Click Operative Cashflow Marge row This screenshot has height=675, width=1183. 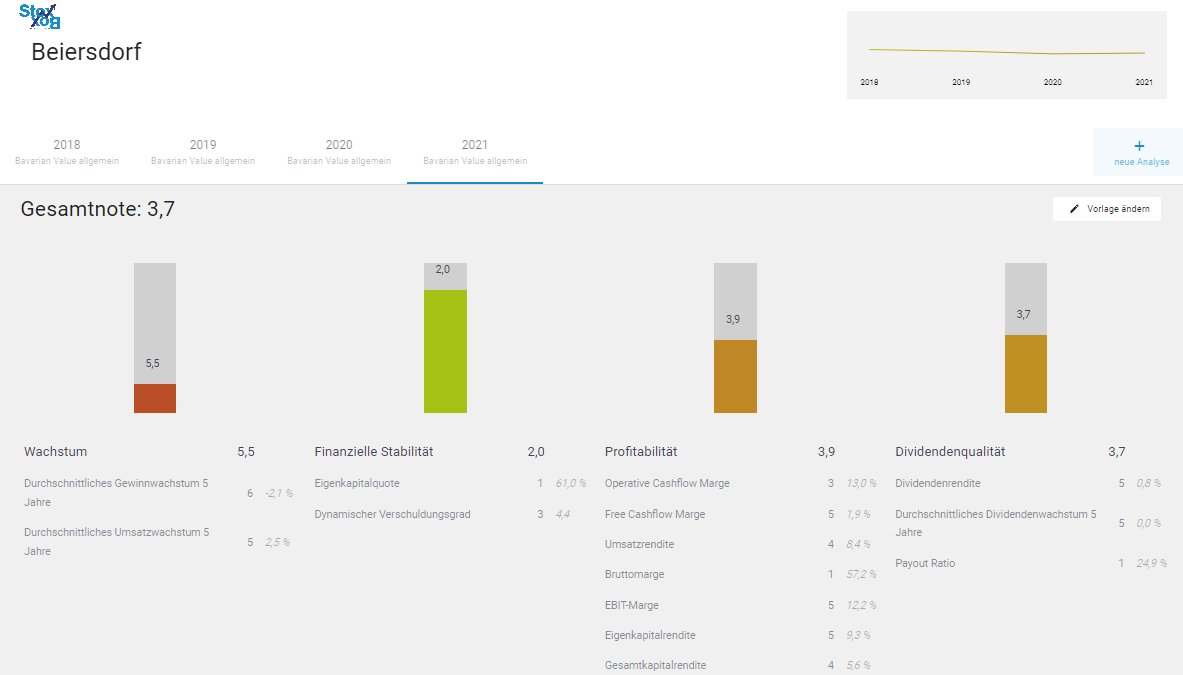click(740, 483)
